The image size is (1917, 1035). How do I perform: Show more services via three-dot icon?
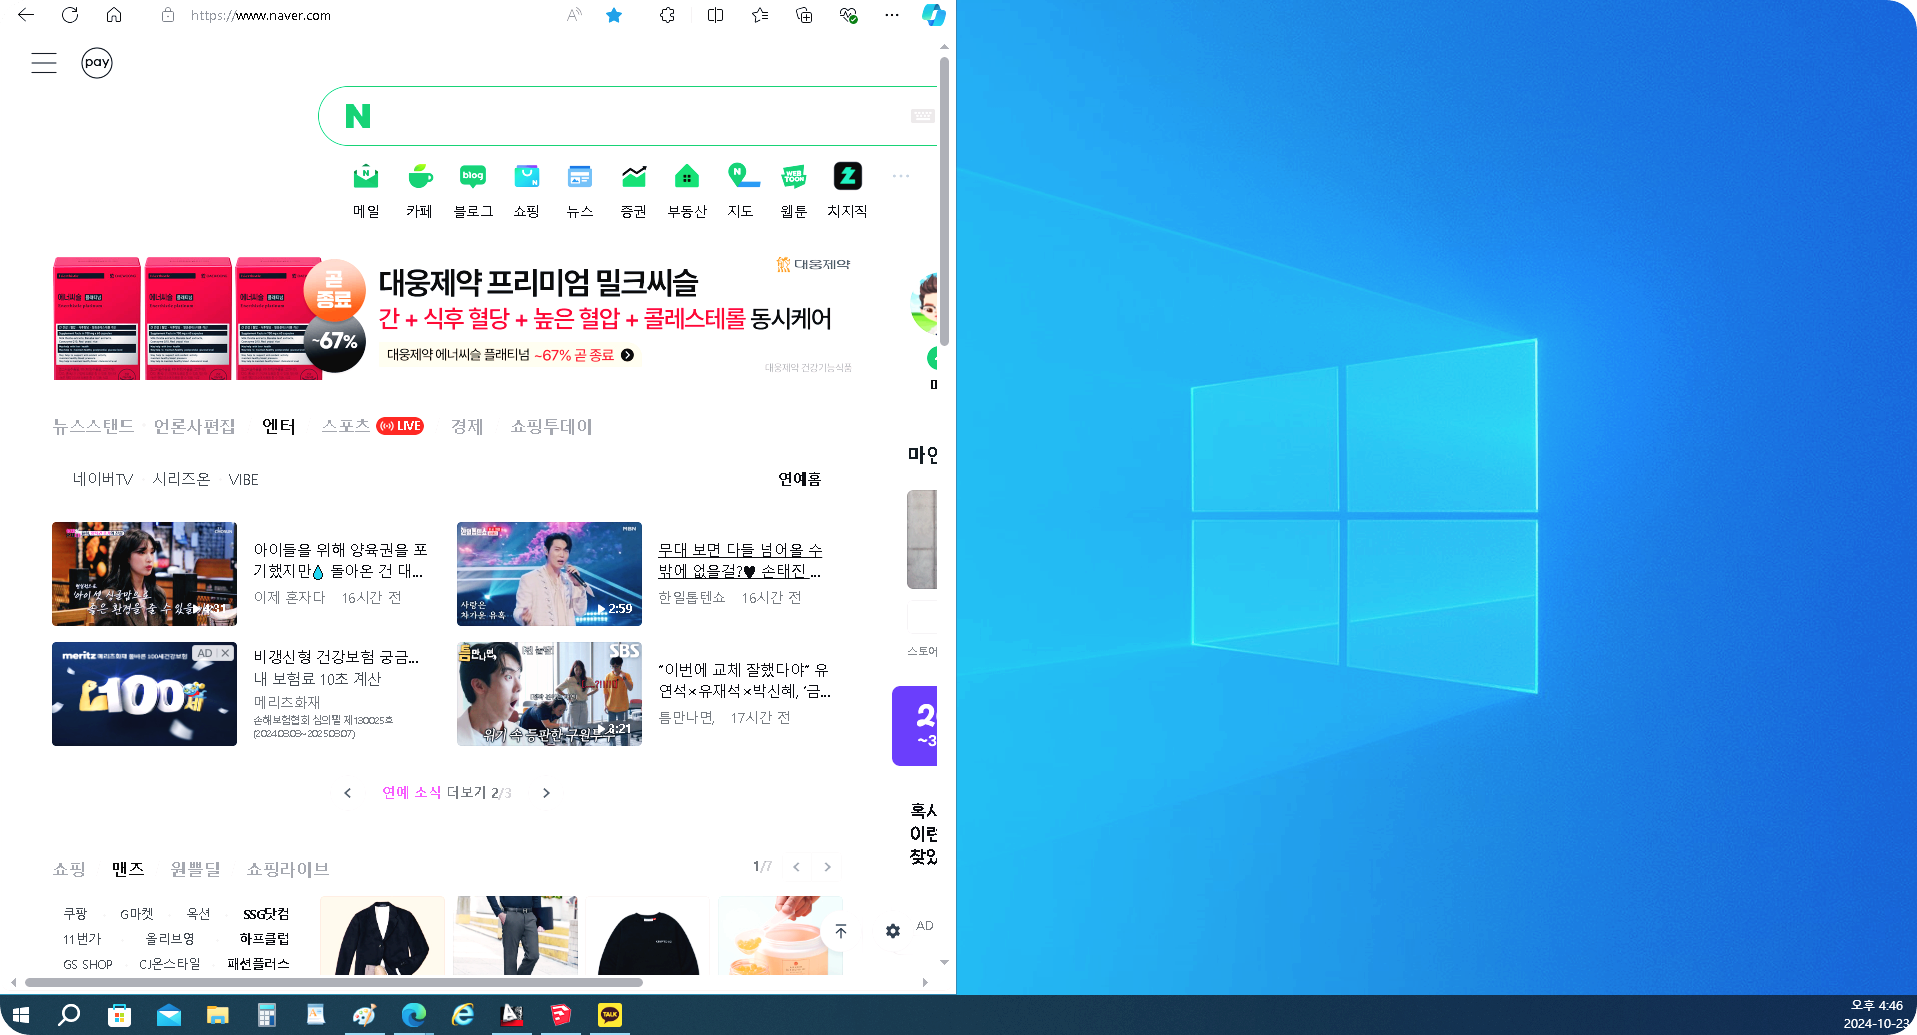[901, 176]
